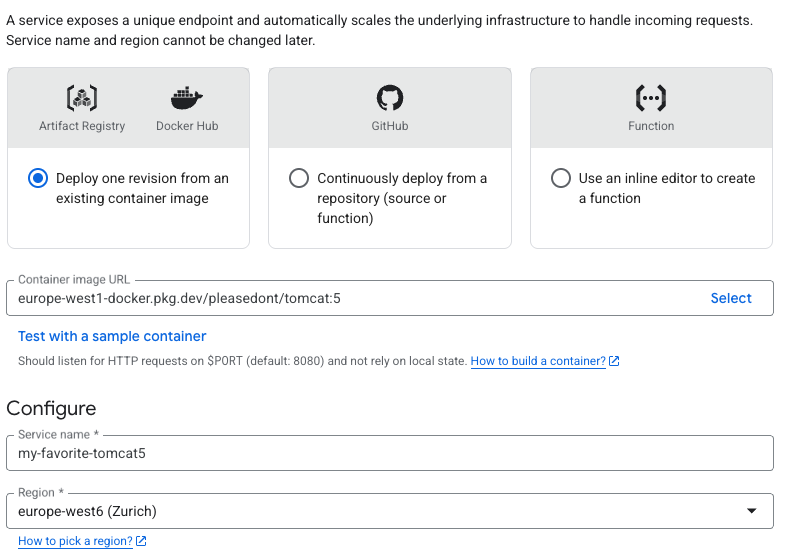Click the Artifact Registry label
Image resolution: width=787 pixels, height=560 pixels.
tap(82, 126)
